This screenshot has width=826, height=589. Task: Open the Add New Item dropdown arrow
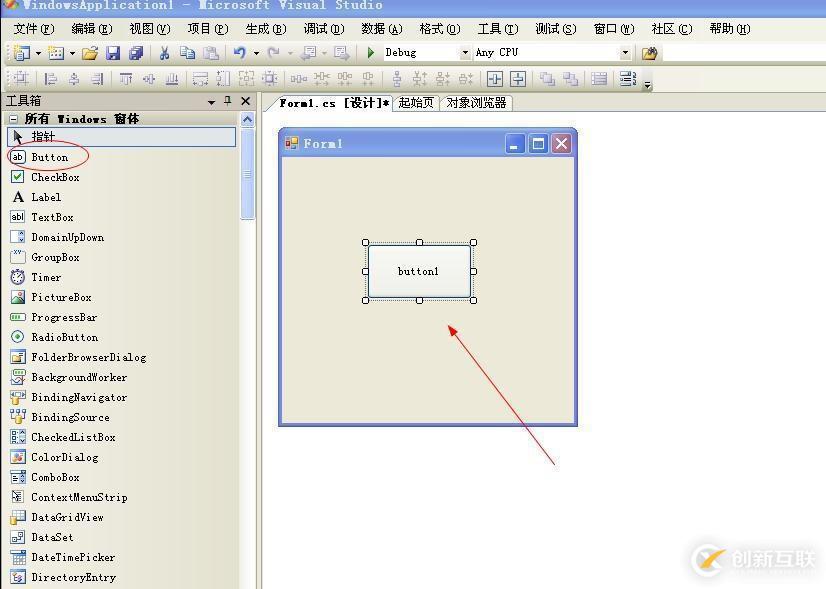tap(72, 53)
